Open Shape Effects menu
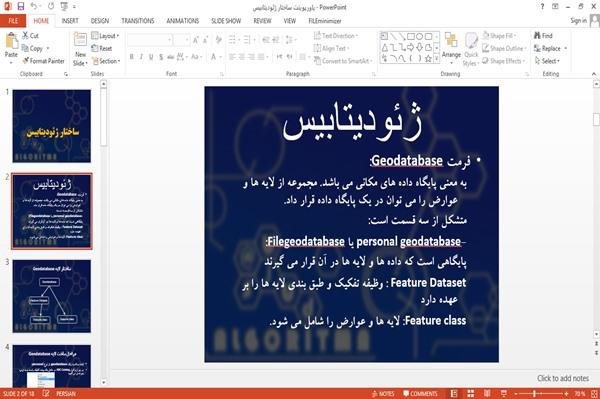The height and width of the screenshot is (399, 600). click(504, 61)
